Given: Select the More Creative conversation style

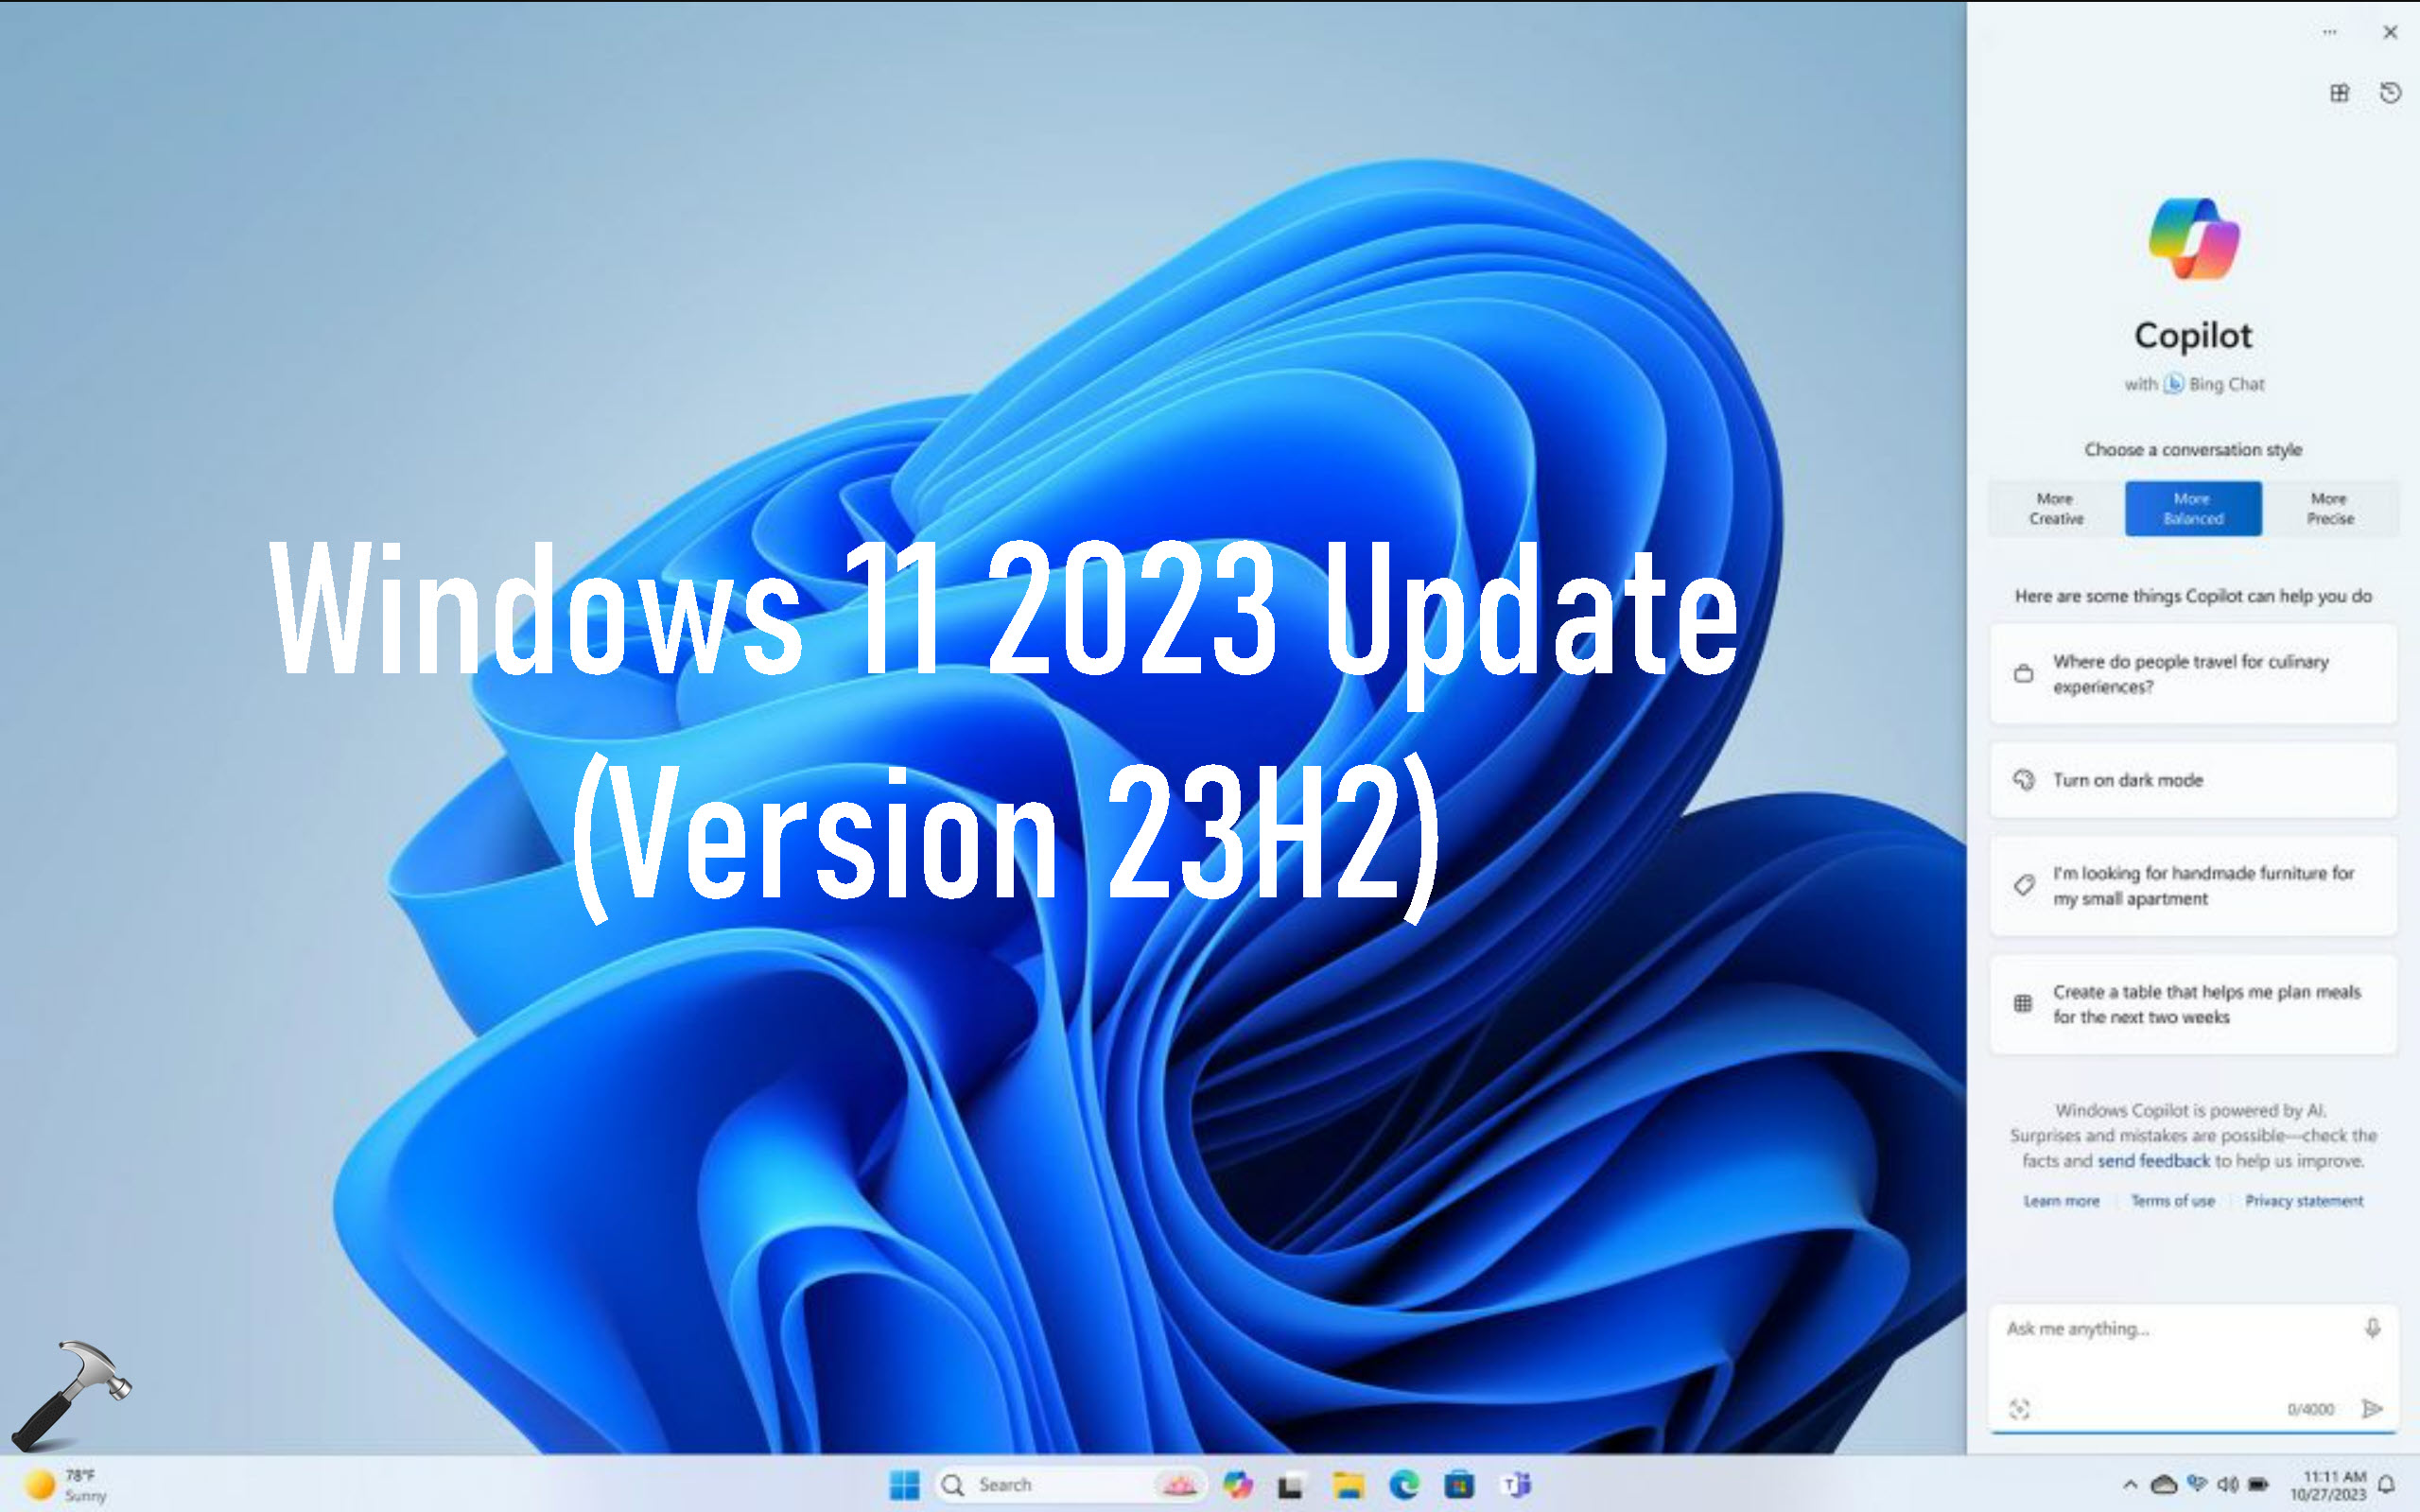Looking at the screenshot, I should [2054, 509].
